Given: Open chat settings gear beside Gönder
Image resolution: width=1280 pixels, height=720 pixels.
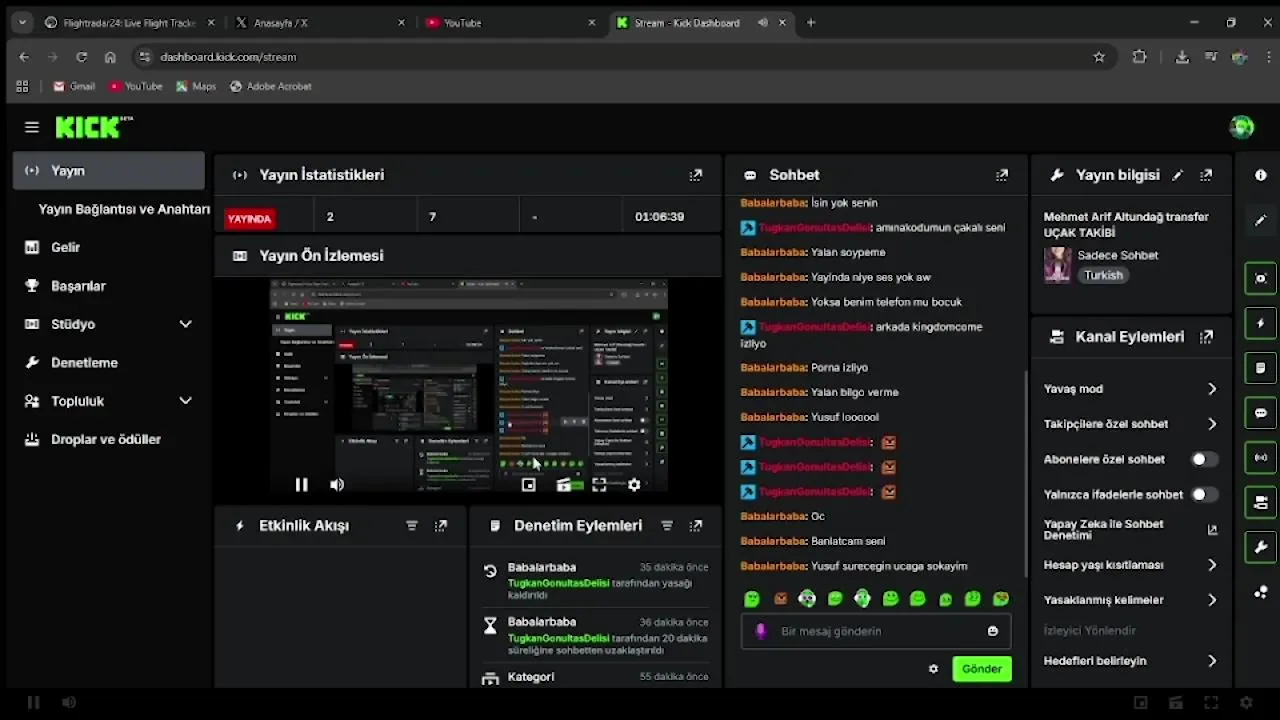Looking at the screenshot, I should [x=933, y=669].
